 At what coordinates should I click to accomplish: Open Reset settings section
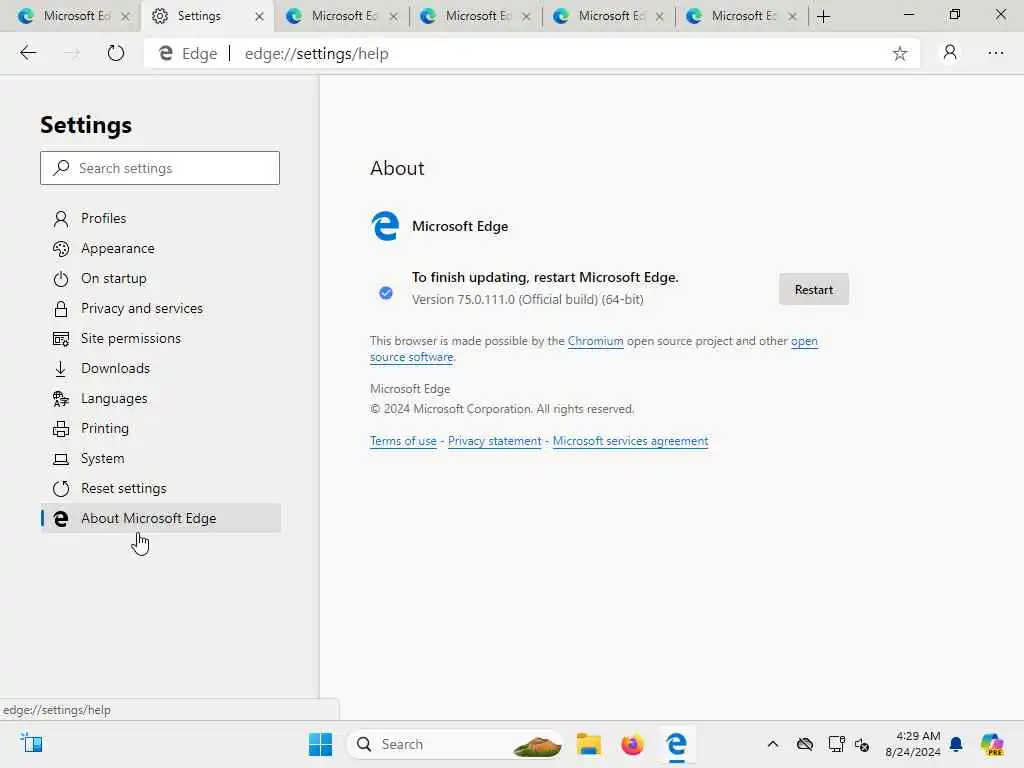point(161,488)
